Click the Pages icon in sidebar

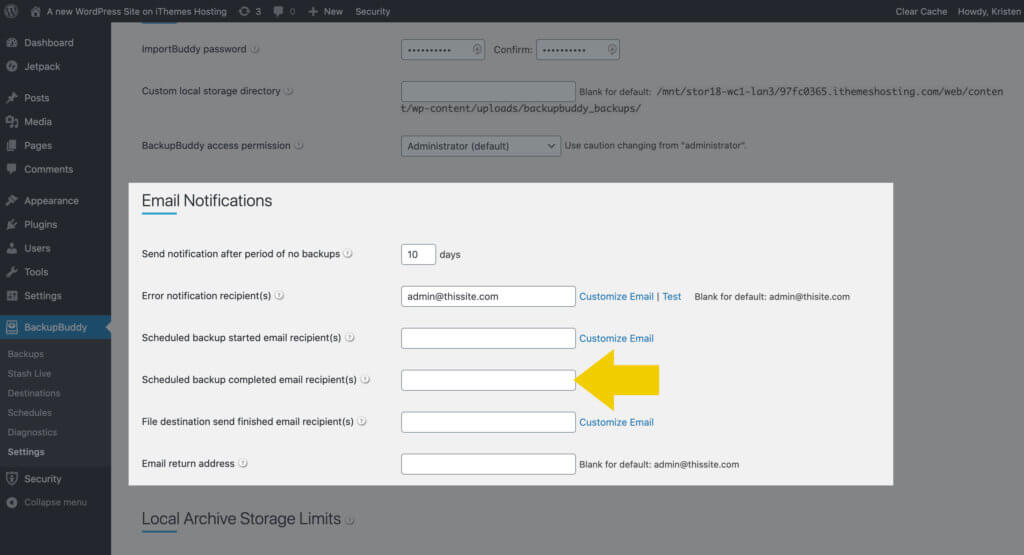click(12, 145)
